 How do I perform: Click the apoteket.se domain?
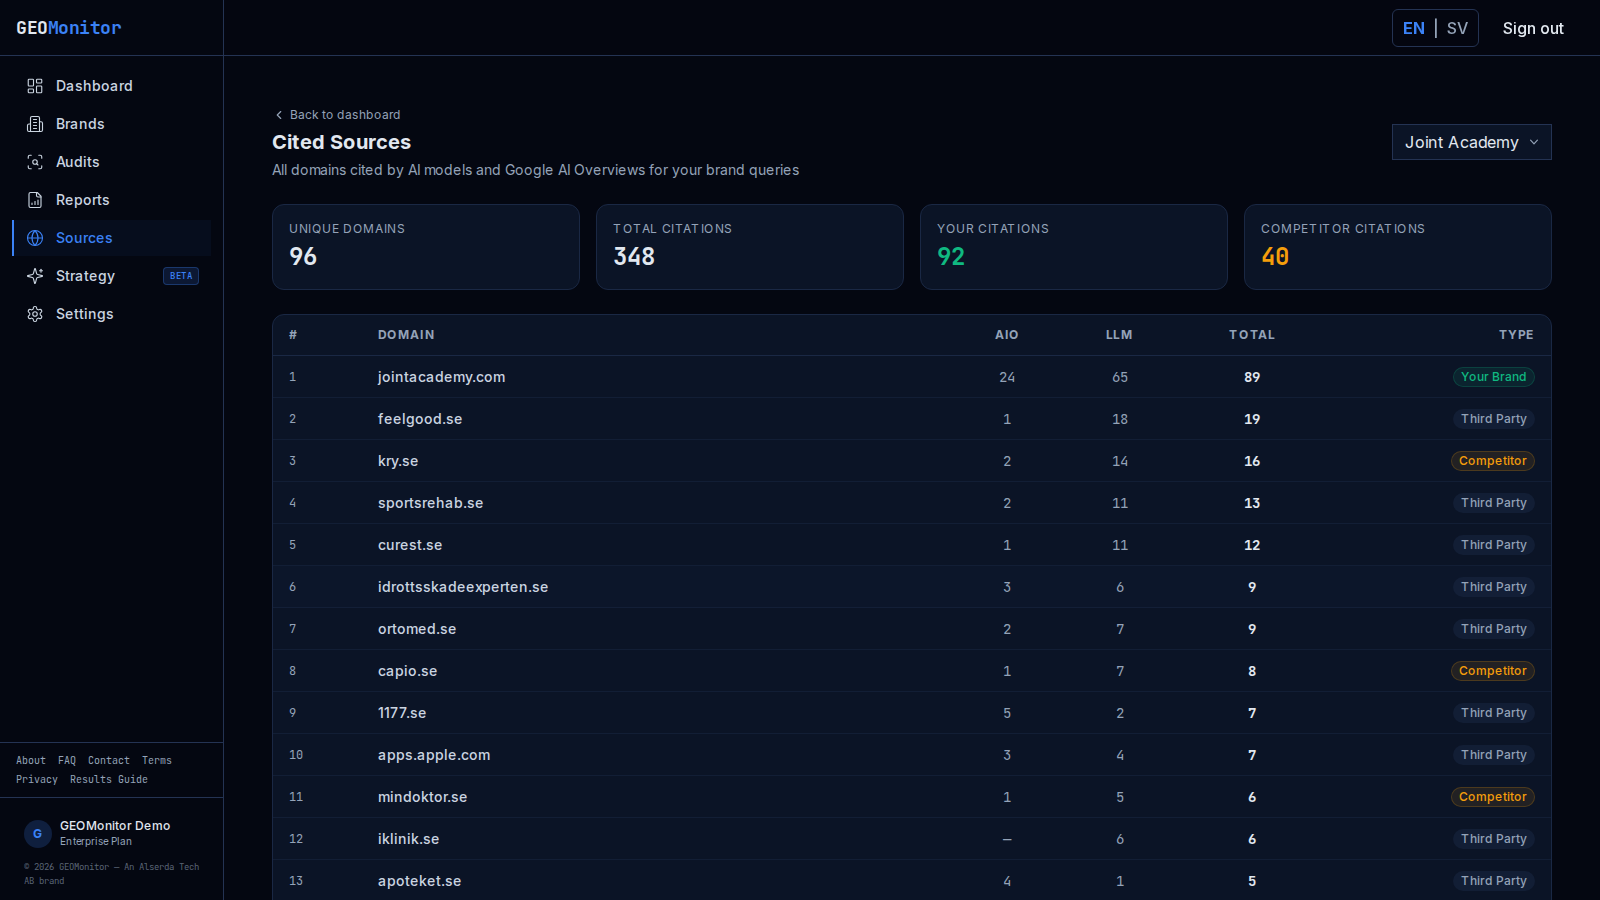coord(420,881)
